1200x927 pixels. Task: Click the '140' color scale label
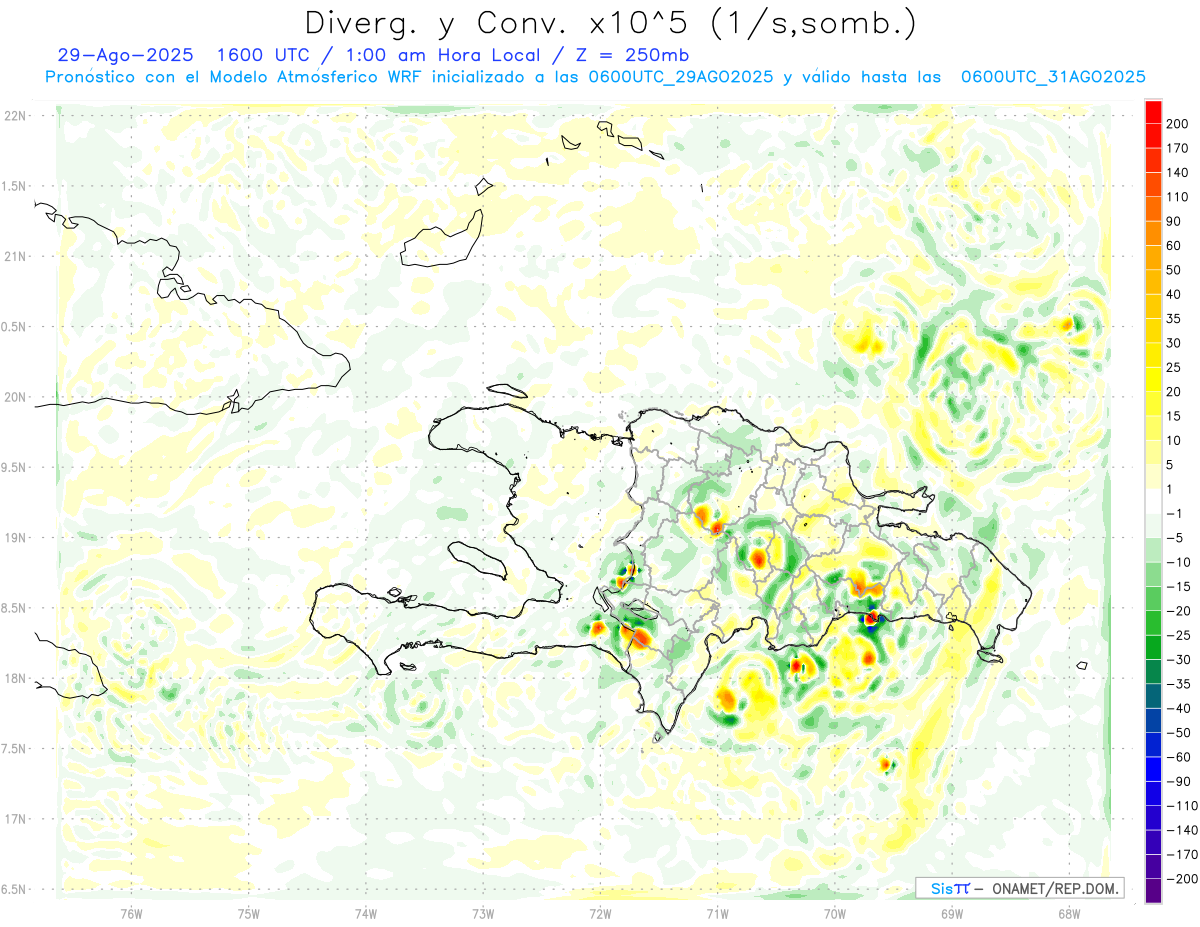point(1177,173)
